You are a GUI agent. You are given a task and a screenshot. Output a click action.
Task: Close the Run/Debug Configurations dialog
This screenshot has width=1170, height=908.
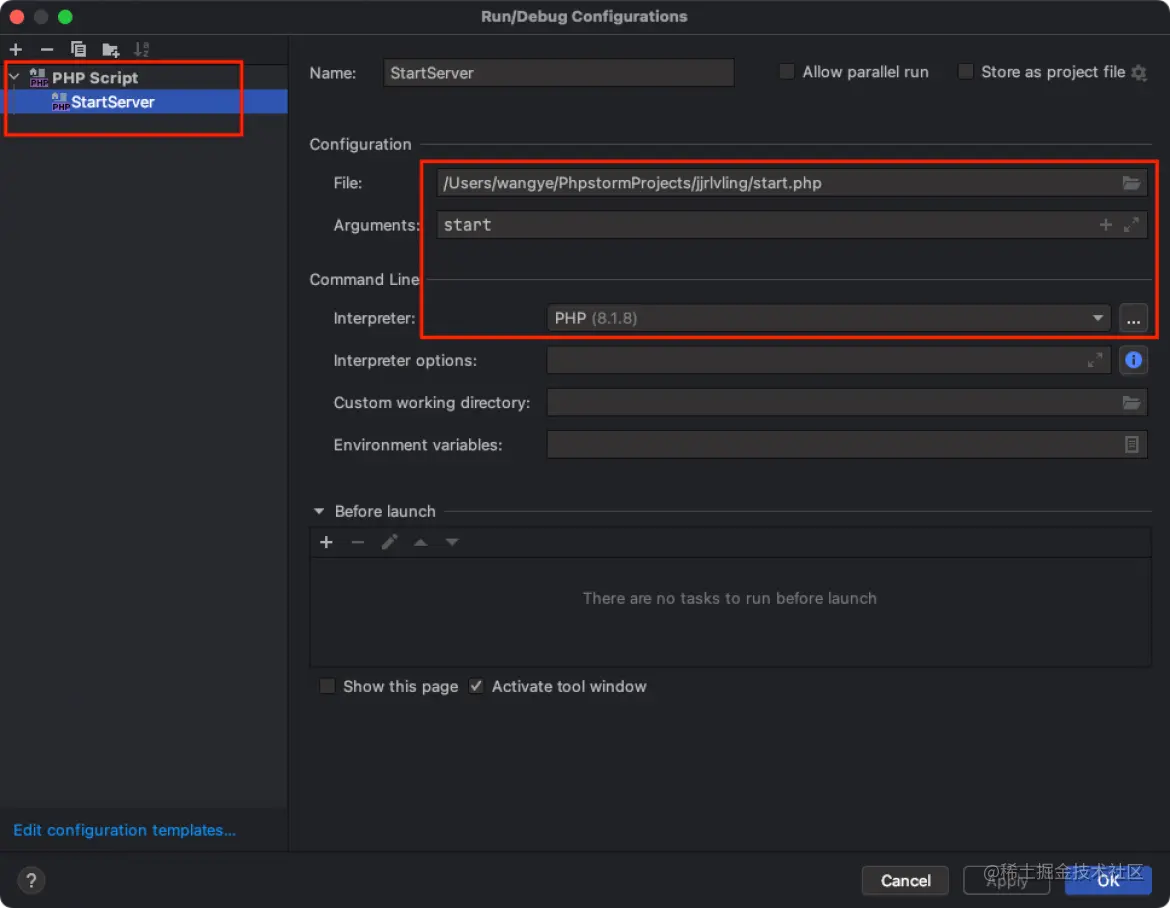16,16
